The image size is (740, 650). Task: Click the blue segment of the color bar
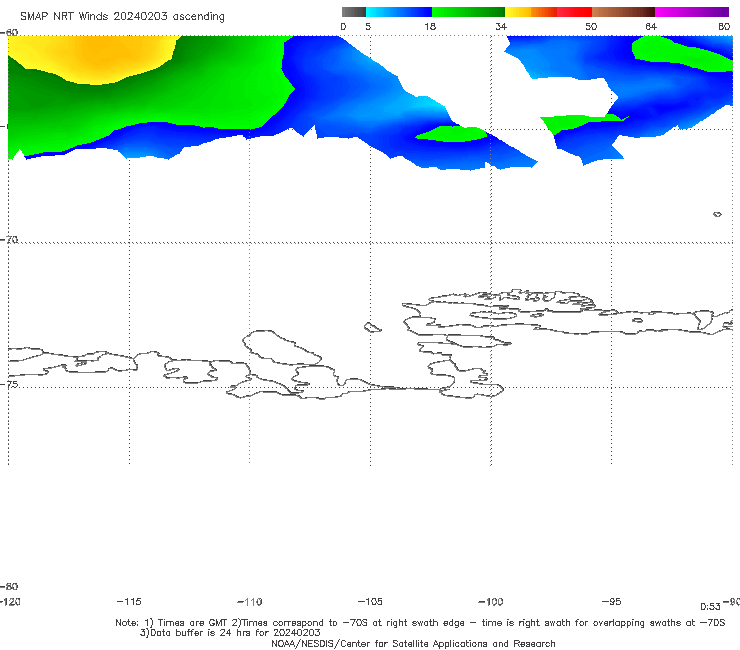[x=399, y=12]
